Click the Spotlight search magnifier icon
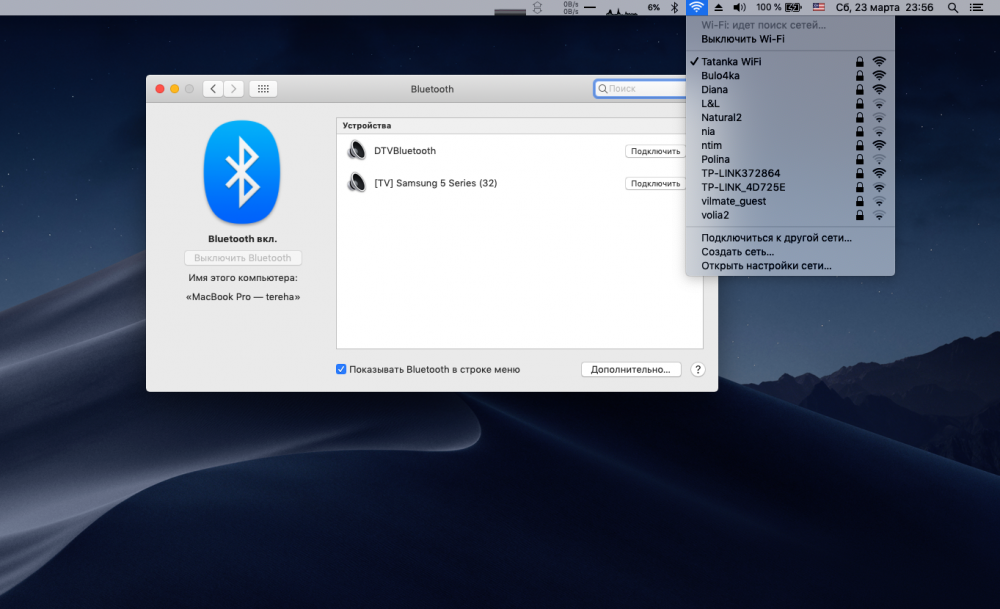This screenshot has width=1000, height=609. [x=952, y=8]
